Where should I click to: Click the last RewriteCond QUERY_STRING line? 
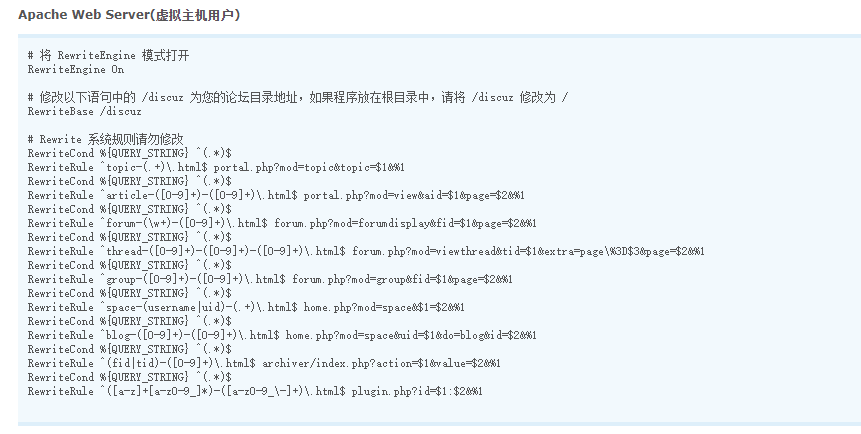(130, 377)
